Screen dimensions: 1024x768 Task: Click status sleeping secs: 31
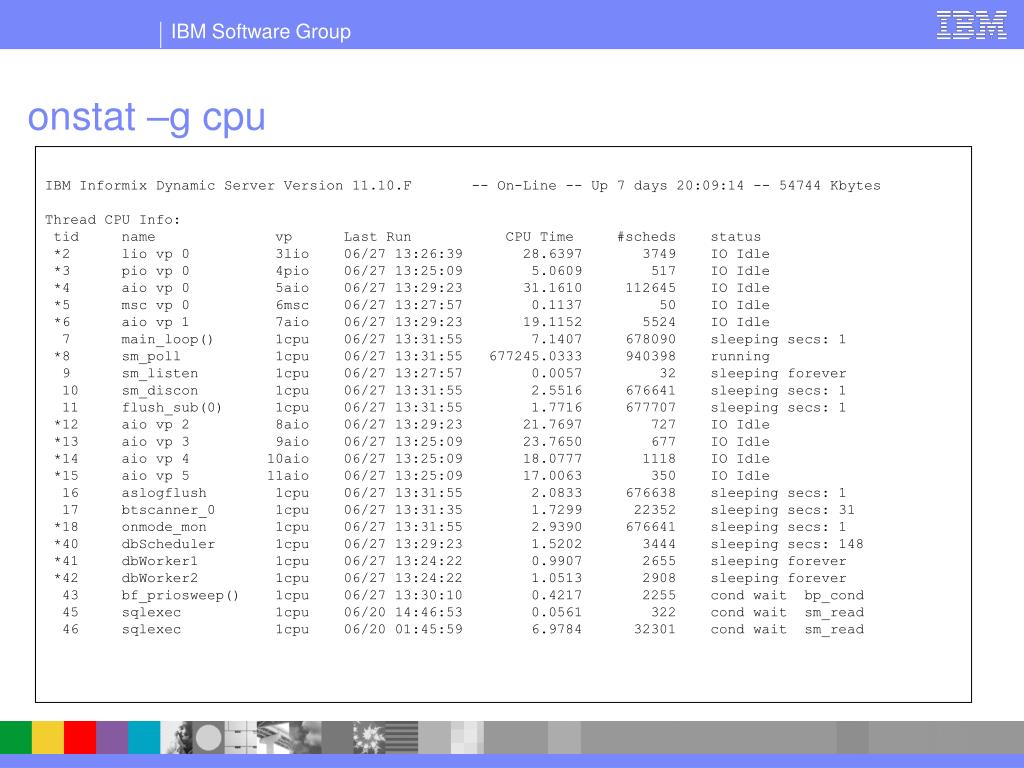click(782, 510)
